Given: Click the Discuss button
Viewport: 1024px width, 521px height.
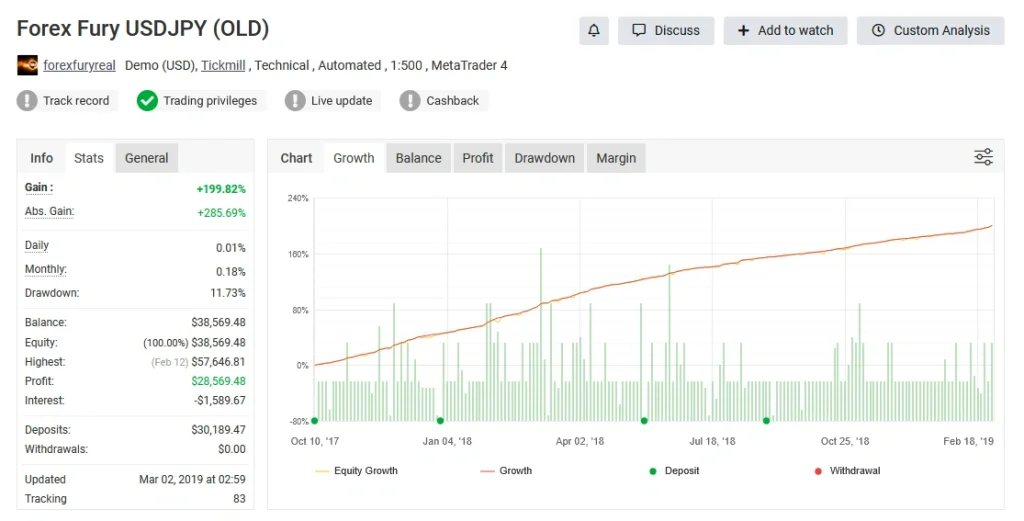Looking at the screenshot, I should [x=666, y=31].
